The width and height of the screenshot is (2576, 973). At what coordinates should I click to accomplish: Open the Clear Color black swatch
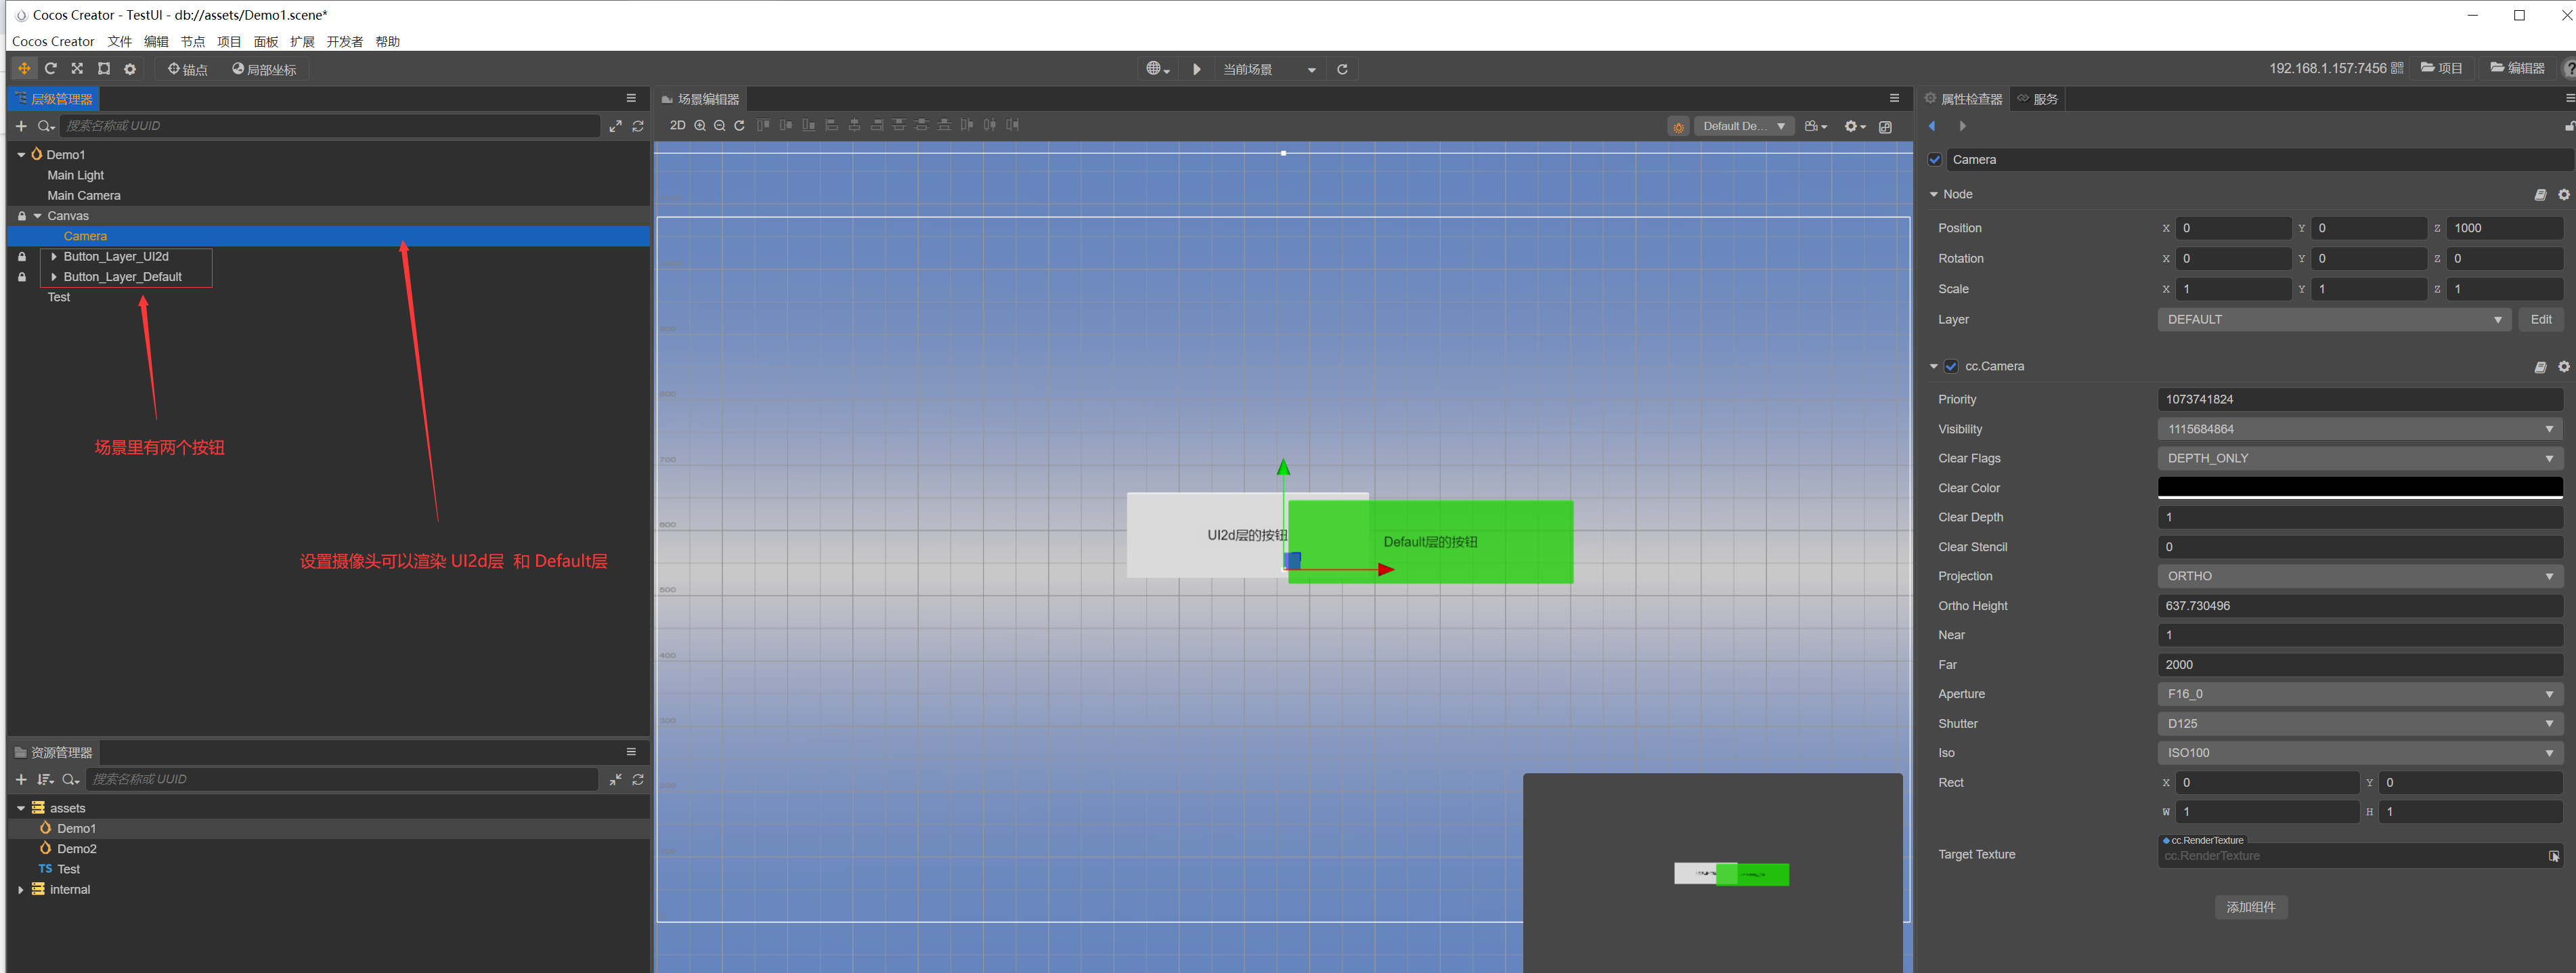[2359, 487]
